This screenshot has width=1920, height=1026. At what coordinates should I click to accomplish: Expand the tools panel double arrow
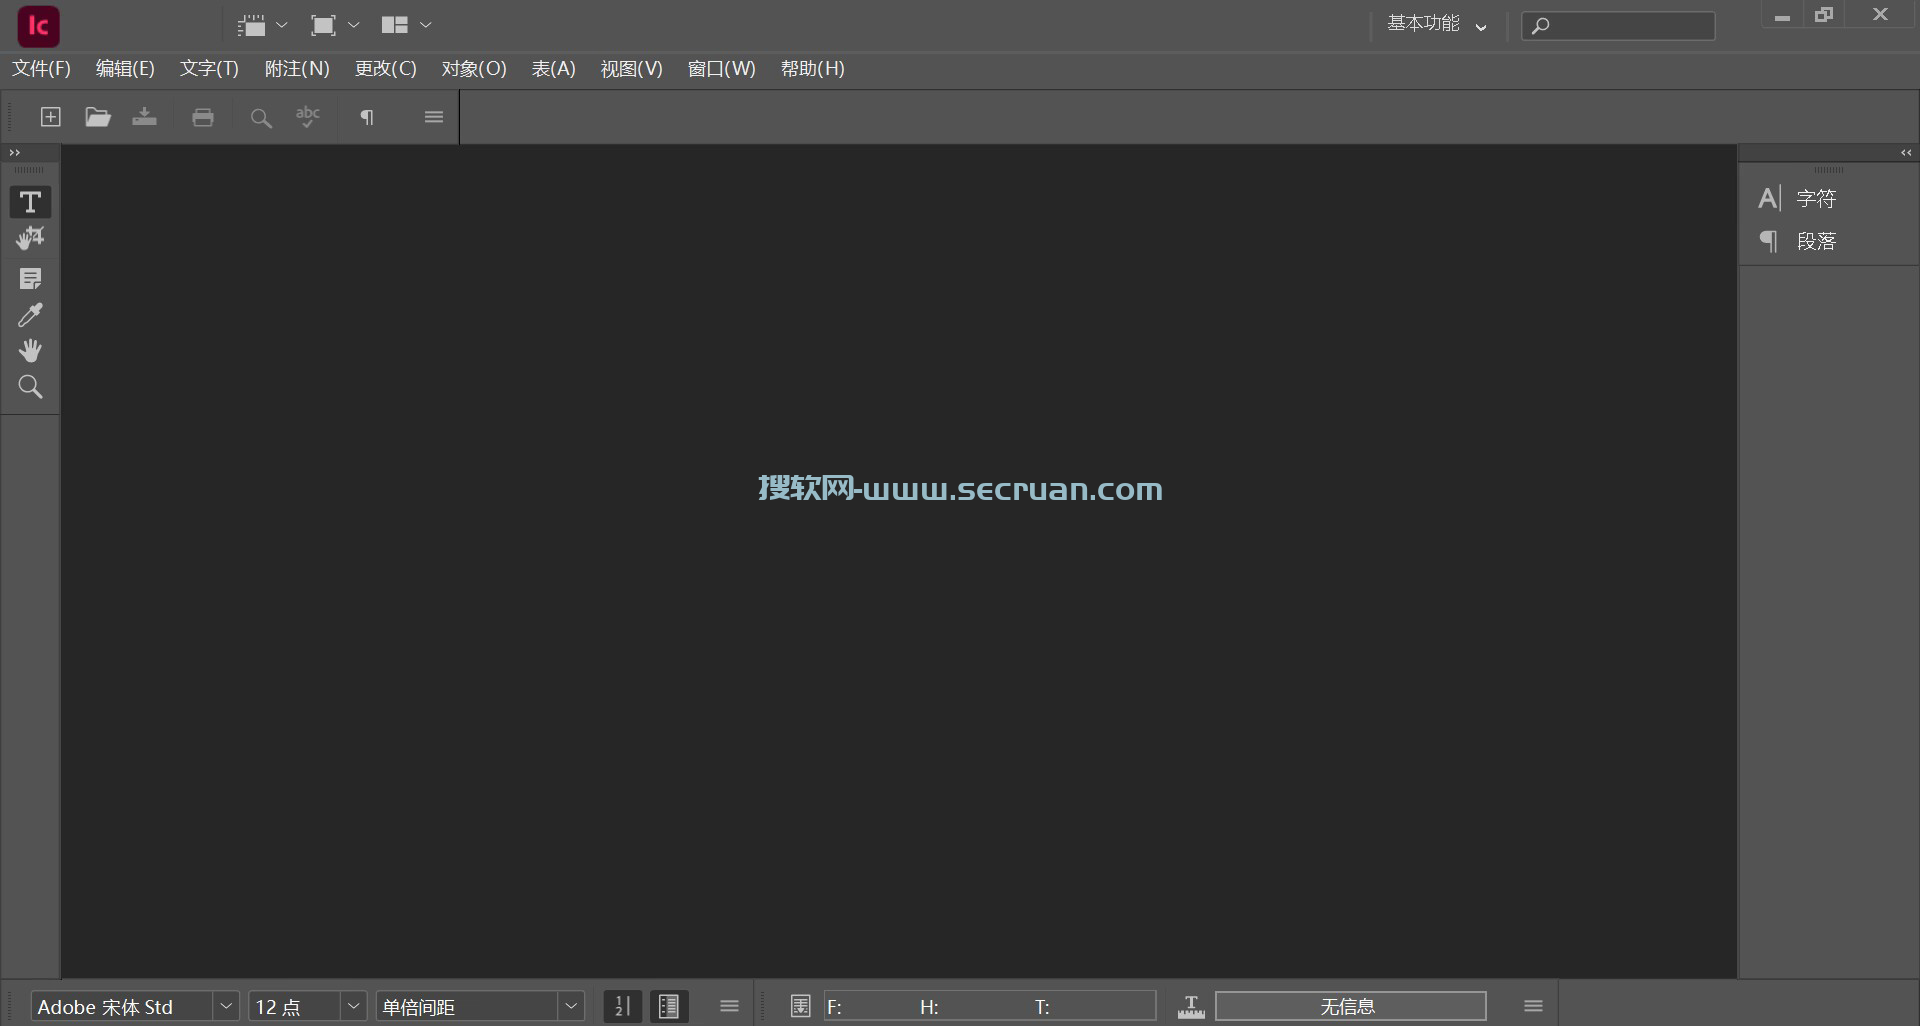[14, 153]
